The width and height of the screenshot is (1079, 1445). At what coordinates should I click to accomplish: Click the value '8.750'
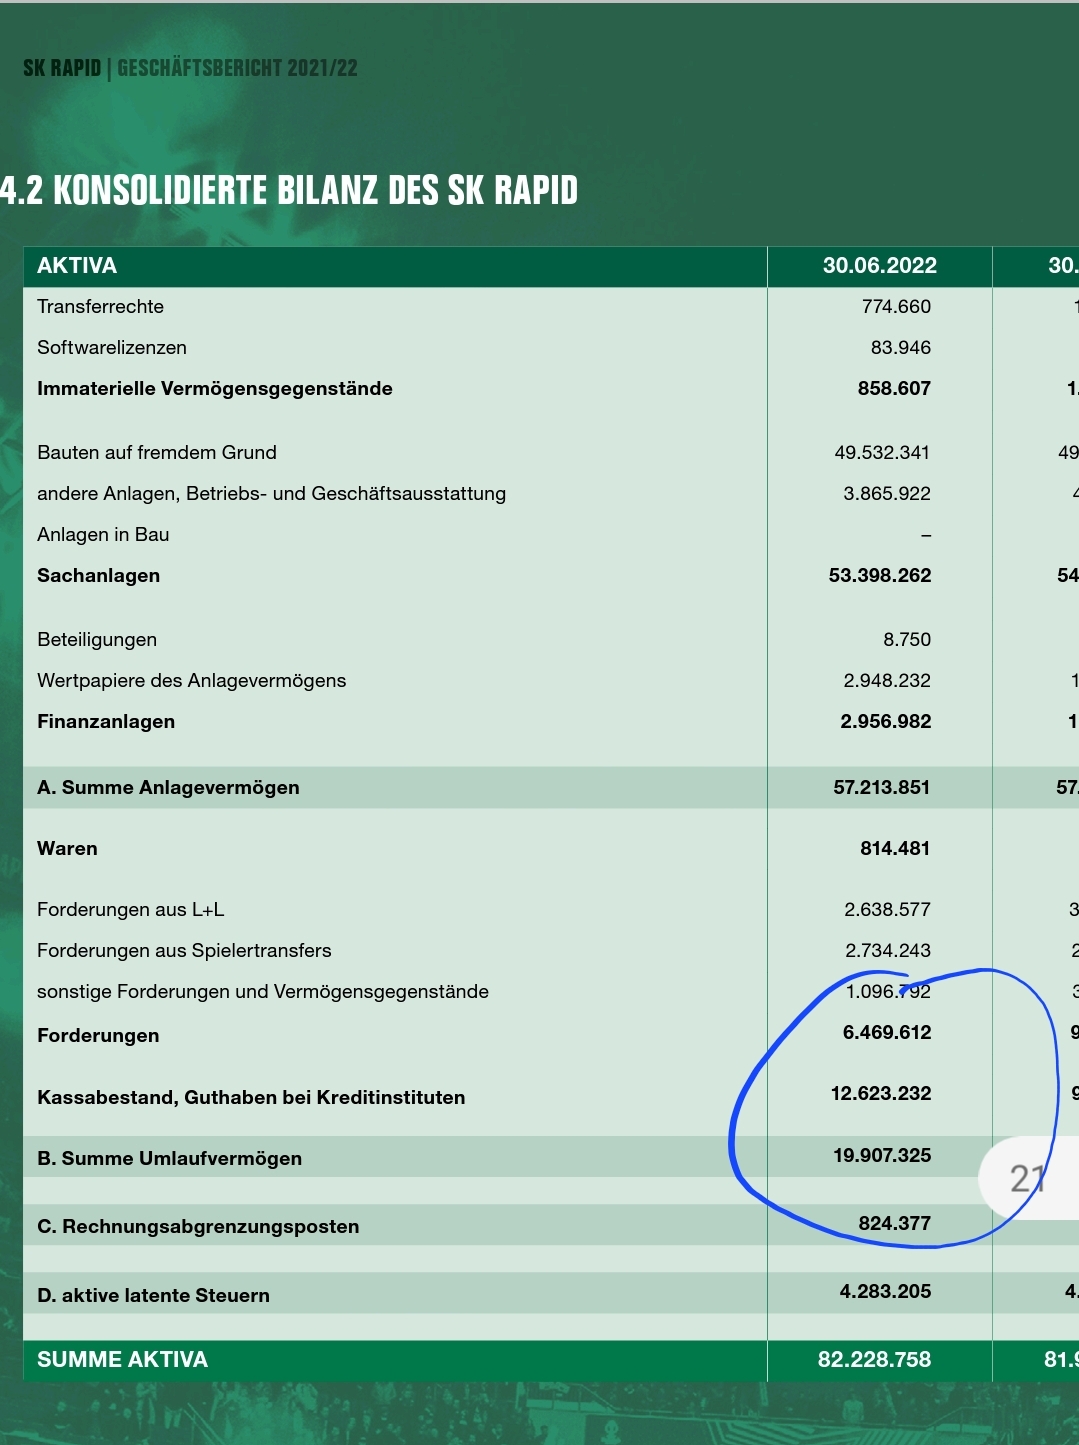pyautogui.click(x=907, y=640)
